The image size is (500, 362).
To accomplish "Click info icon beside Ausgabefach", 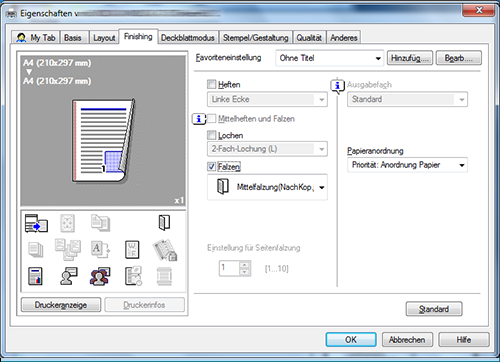I will [337, 85].
